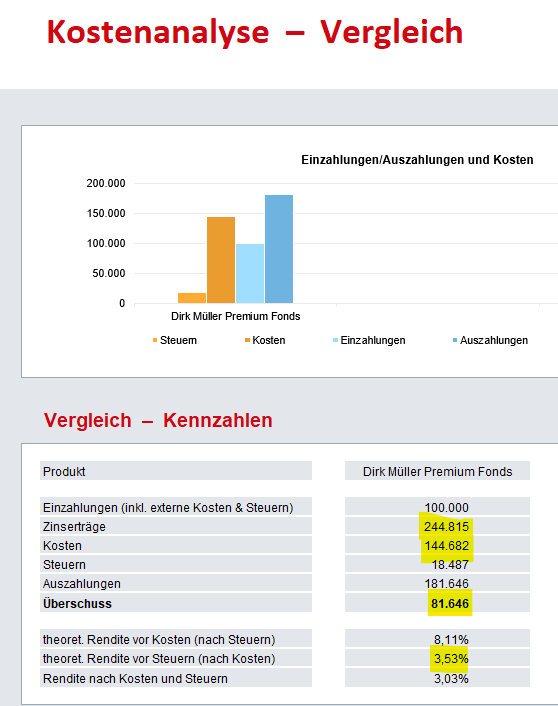Select the Kosten legend label

click(269, 340)
